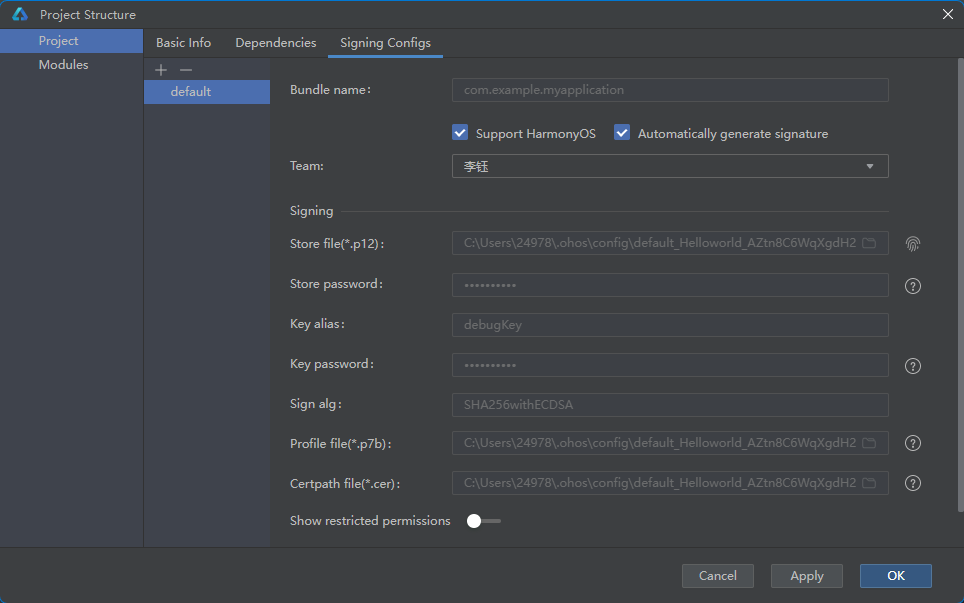Open help icon for Store password
The height and width of the screenshot is (603, 964).
click(x=913, y=286)
